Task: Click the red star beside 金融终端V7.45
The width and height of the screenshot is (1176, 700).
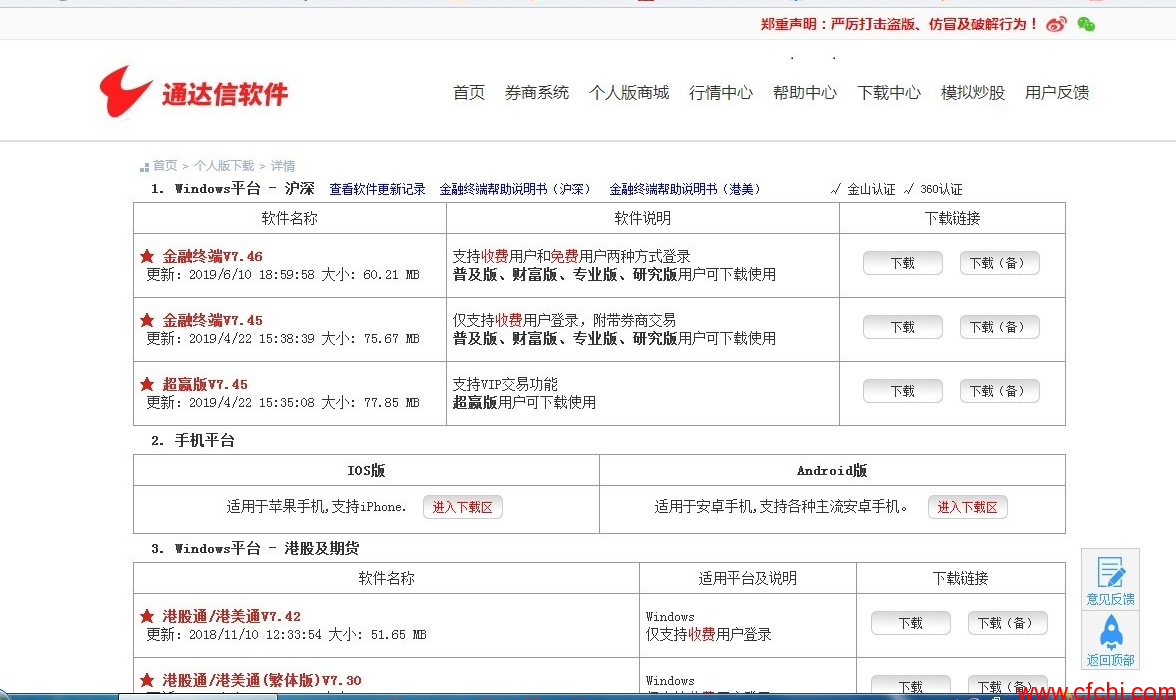Action: (x=147, y=320)
